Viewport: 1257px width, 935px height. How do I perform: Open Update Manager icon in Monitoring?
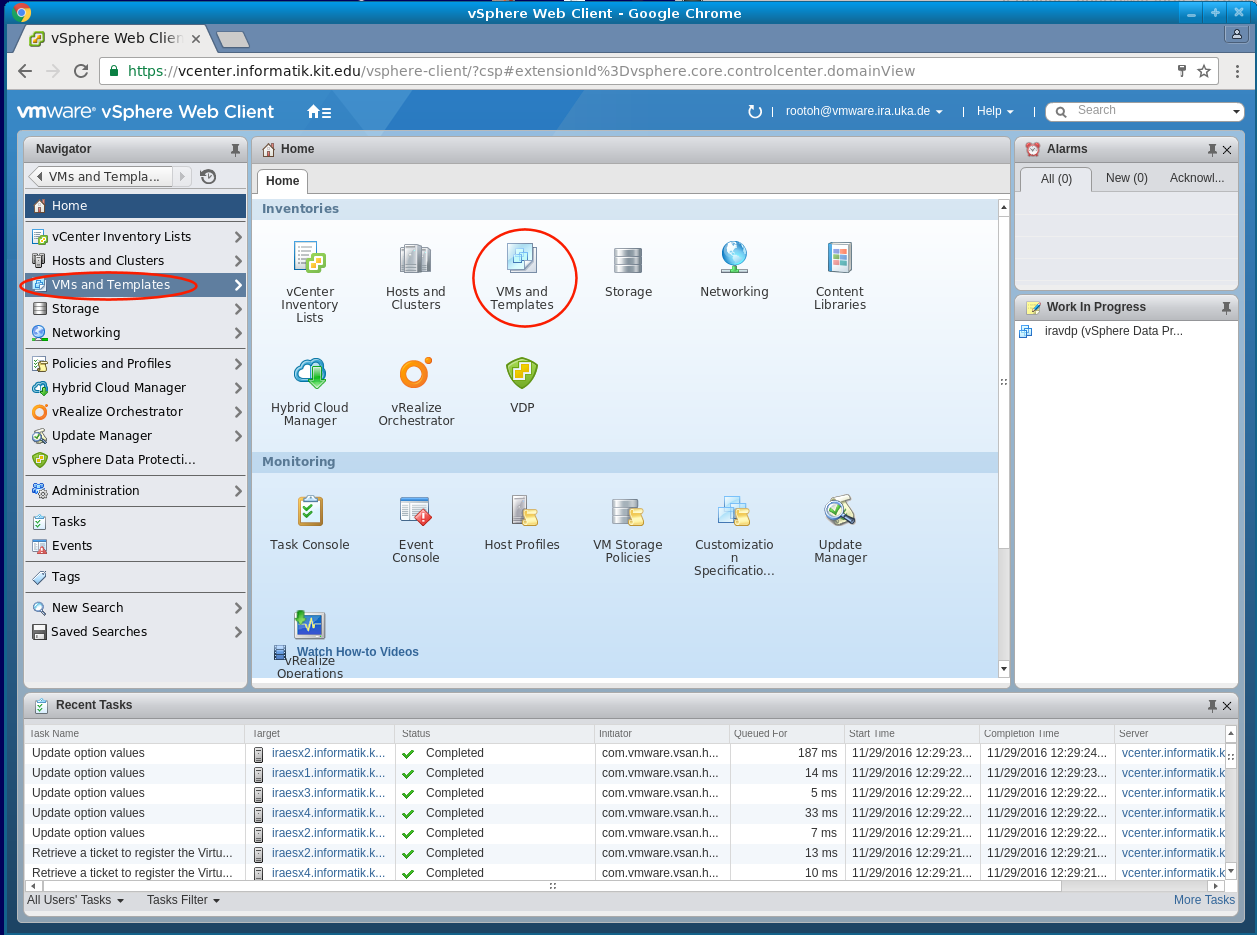click(840, 511)
